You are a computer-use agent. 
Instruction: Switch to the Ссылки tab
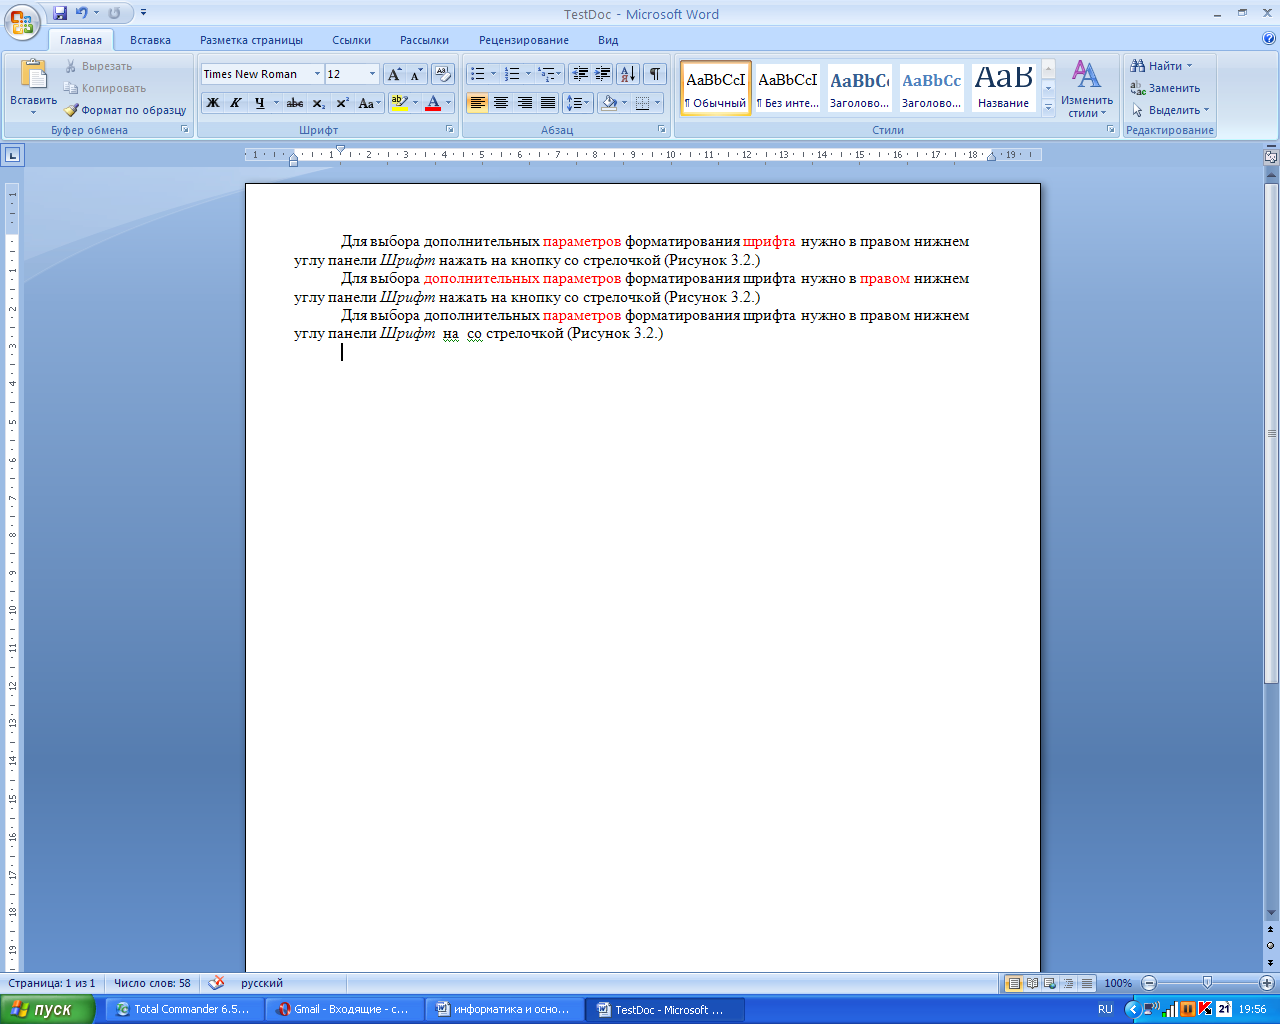[x=351, y=40]
